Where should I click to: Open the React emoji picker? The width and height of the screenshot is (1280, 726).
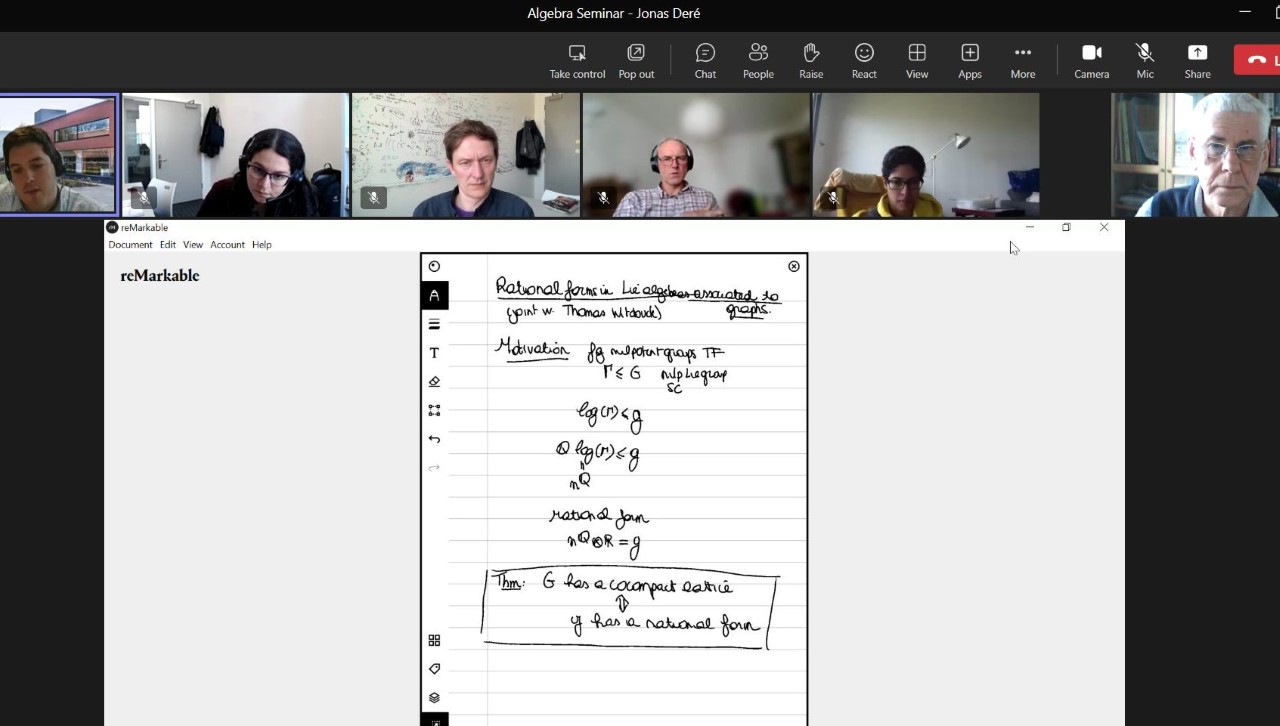coord(864,60)
